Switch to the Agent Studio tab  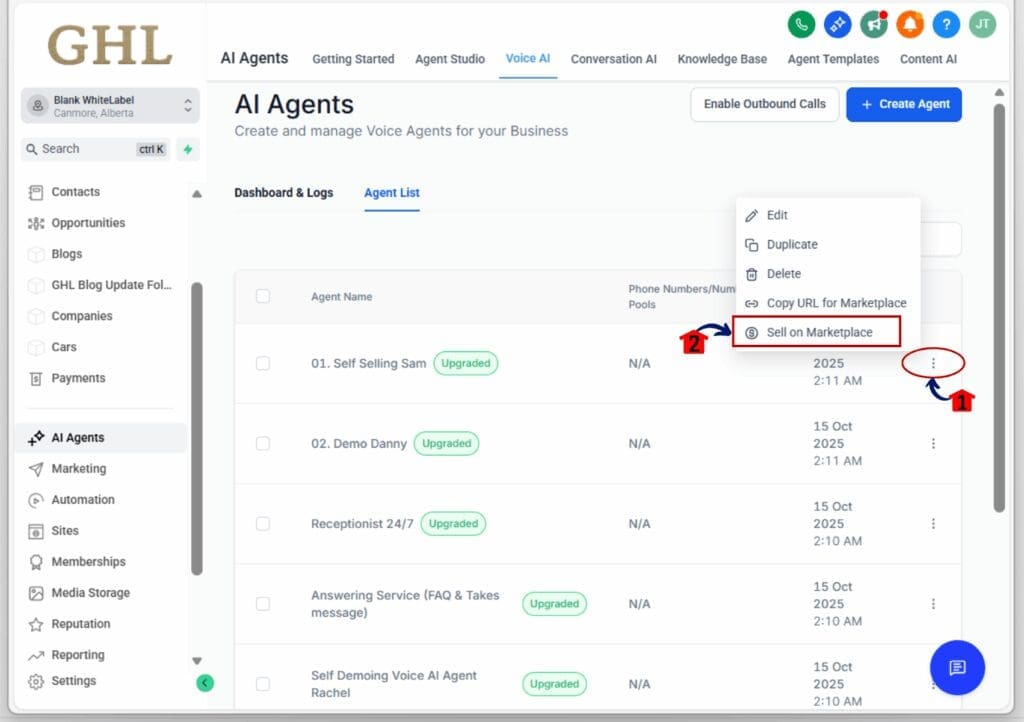click(x=450, y=59)
